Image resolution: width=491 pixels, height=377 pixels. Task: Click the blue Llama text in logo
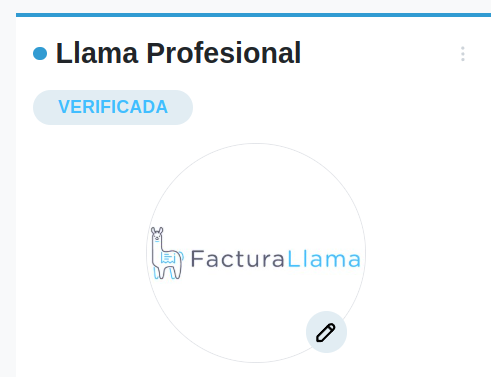tap(324, 259)
